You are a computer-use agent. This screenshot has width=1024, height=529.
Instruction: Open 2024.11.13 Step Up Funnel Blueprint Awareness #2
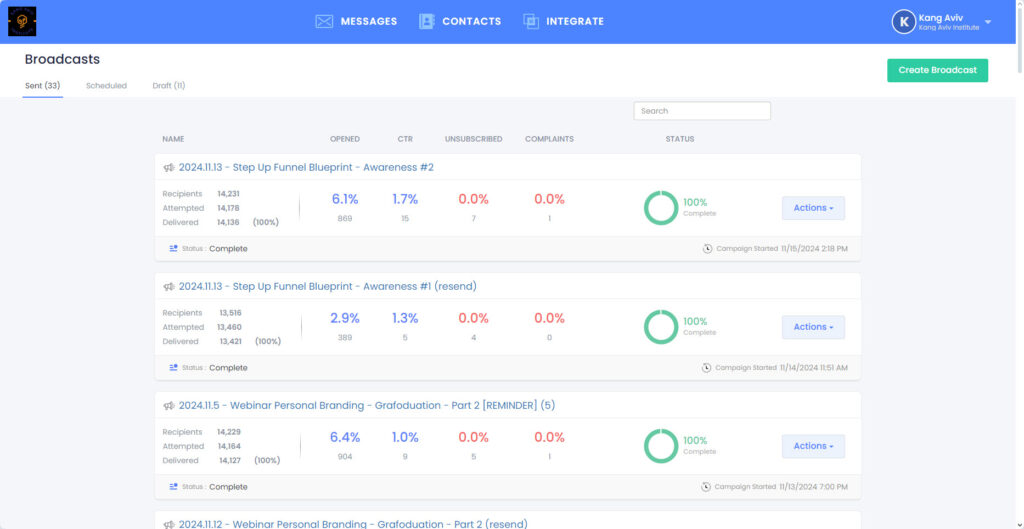coord(306,168)
